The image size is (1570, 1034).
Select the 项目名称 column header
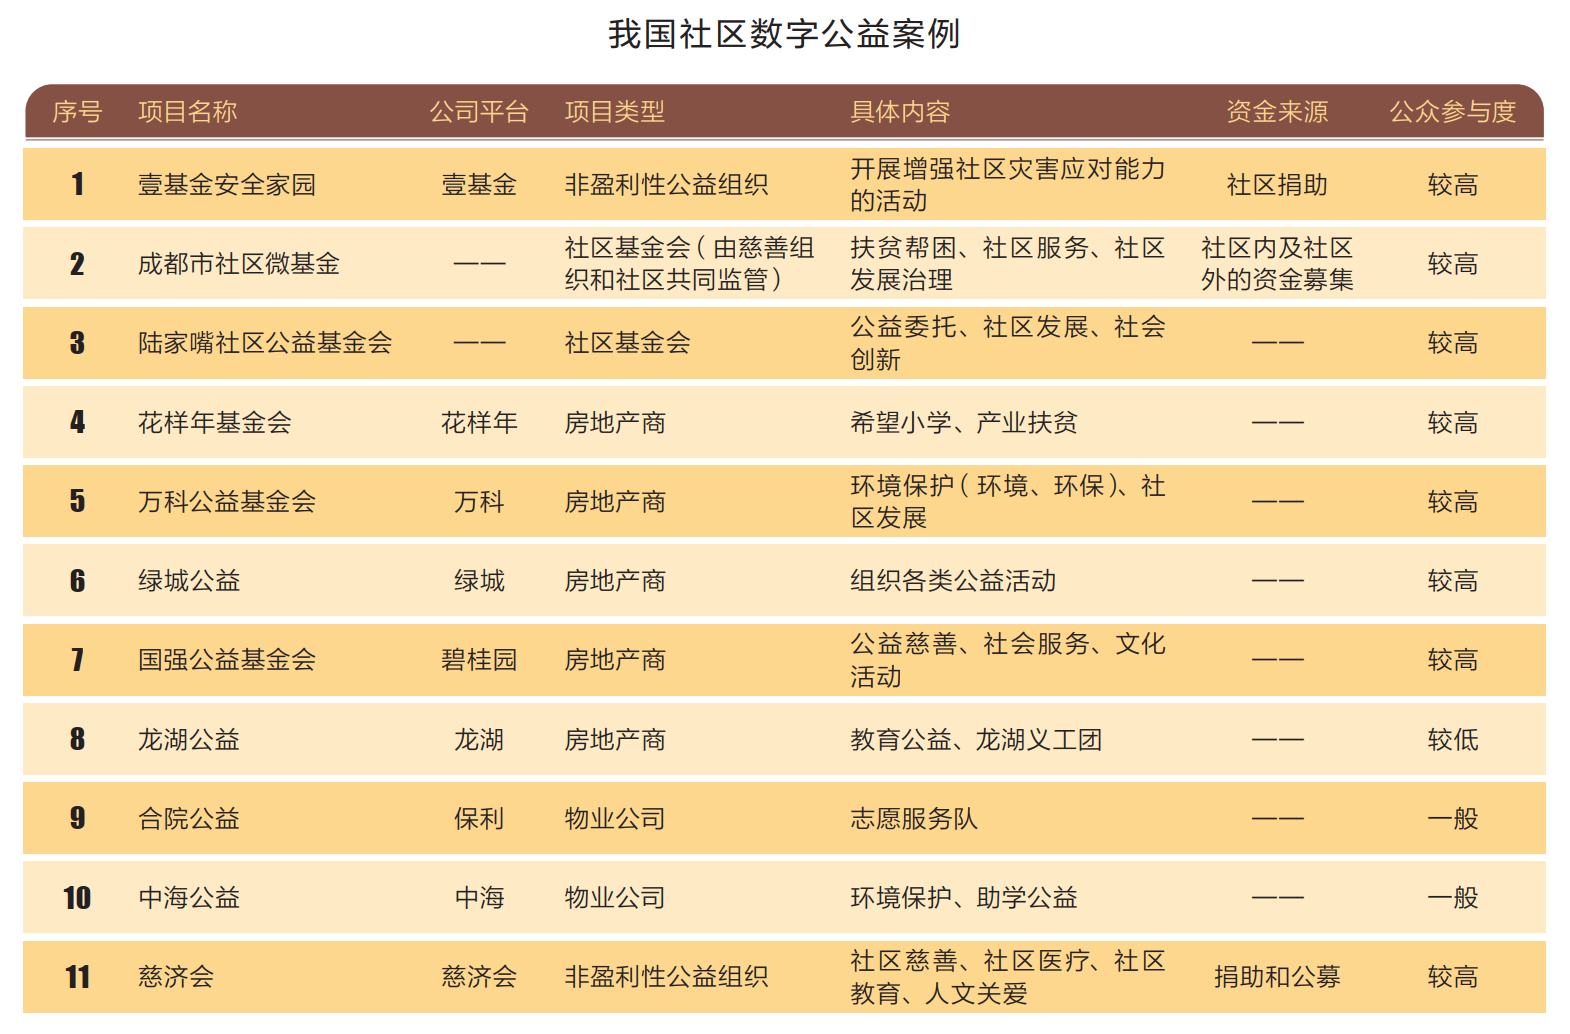[188, 112]
